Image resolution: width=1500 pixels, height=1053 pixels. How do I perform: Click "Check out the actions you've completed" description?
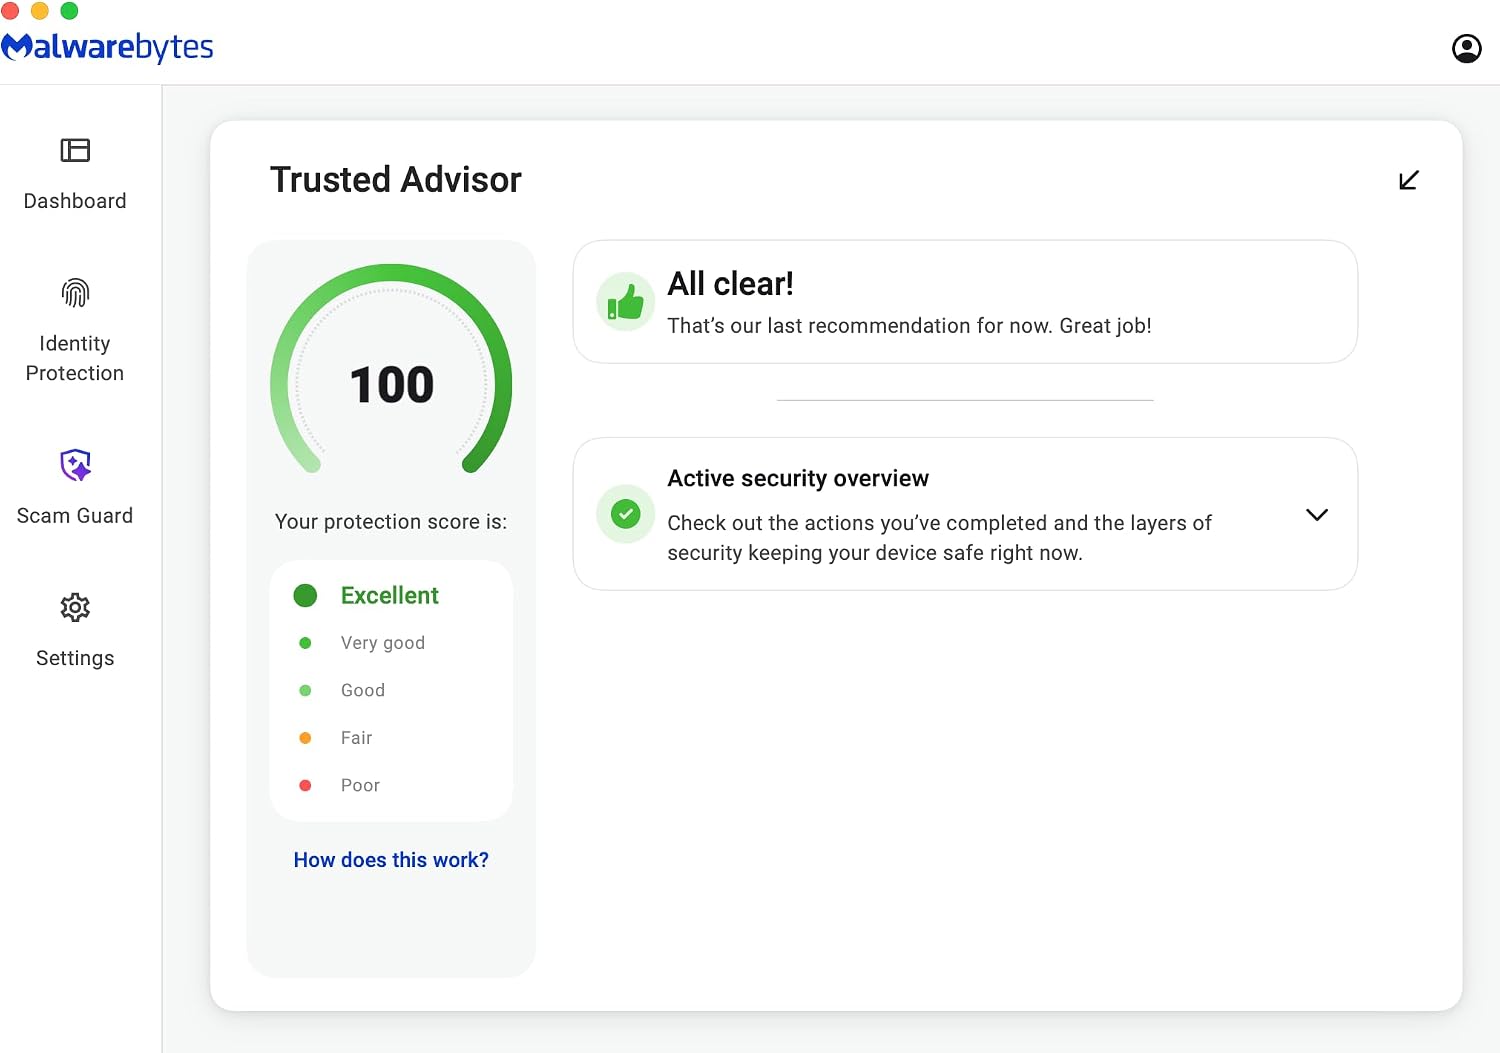[939, 538]
